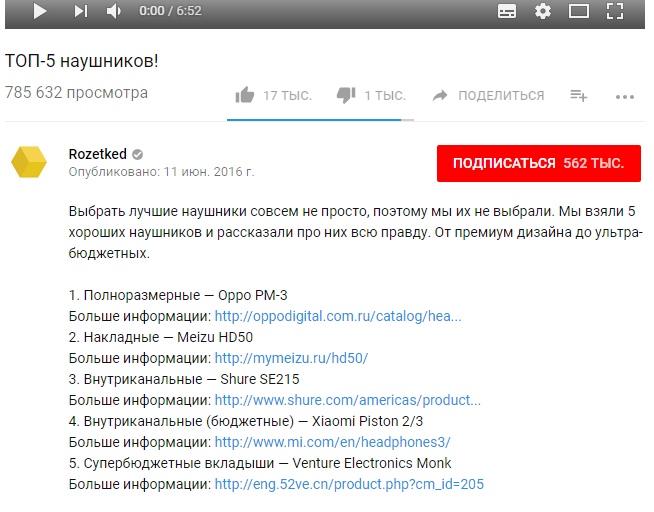Click the like count 17 тыс.
This screenshot has width=654, height=512.
click(x=287, y=95)
